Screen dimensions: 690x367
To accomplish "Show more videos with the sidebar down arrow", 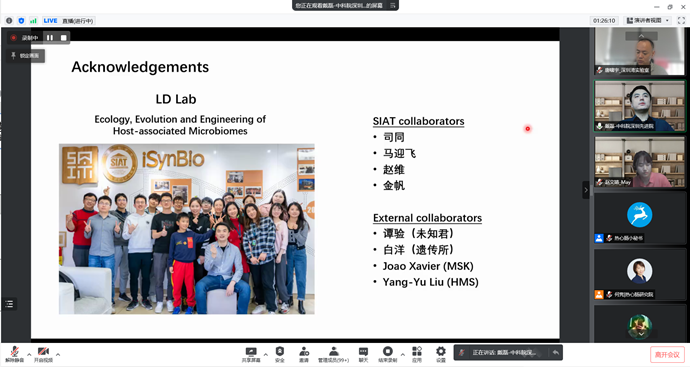I will click(641, 334).
